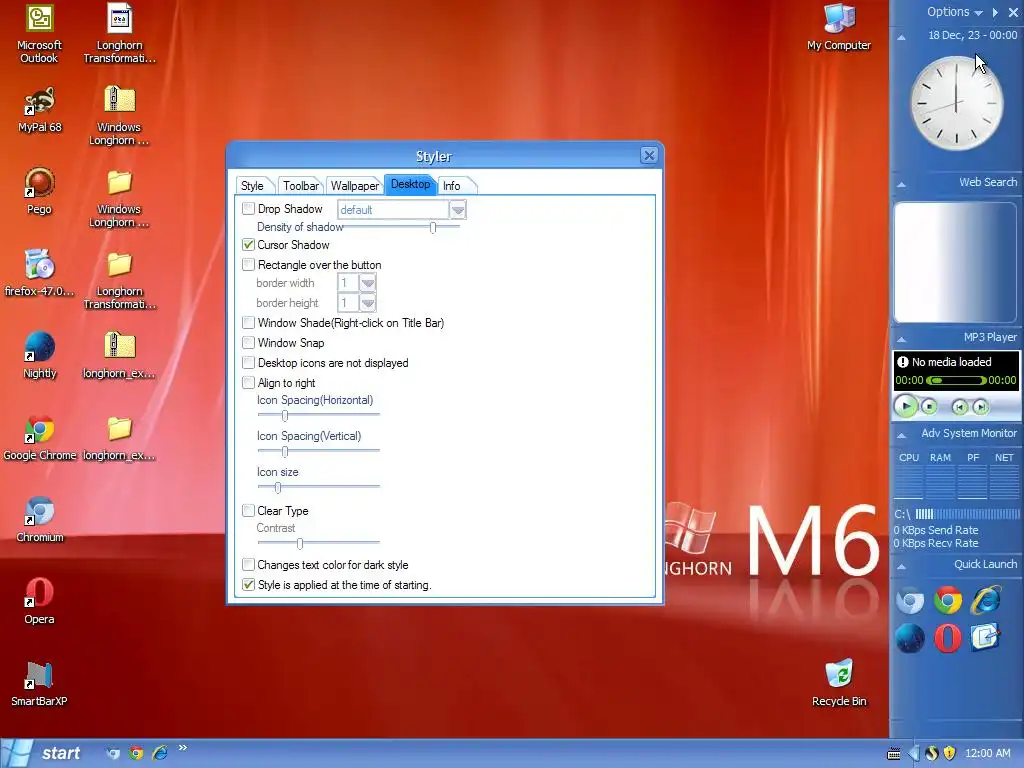Viewport: 1024px width, 768px height.
Task: Play media in MP3 Player
Action: pyautogui.click(x=906, y=406)
